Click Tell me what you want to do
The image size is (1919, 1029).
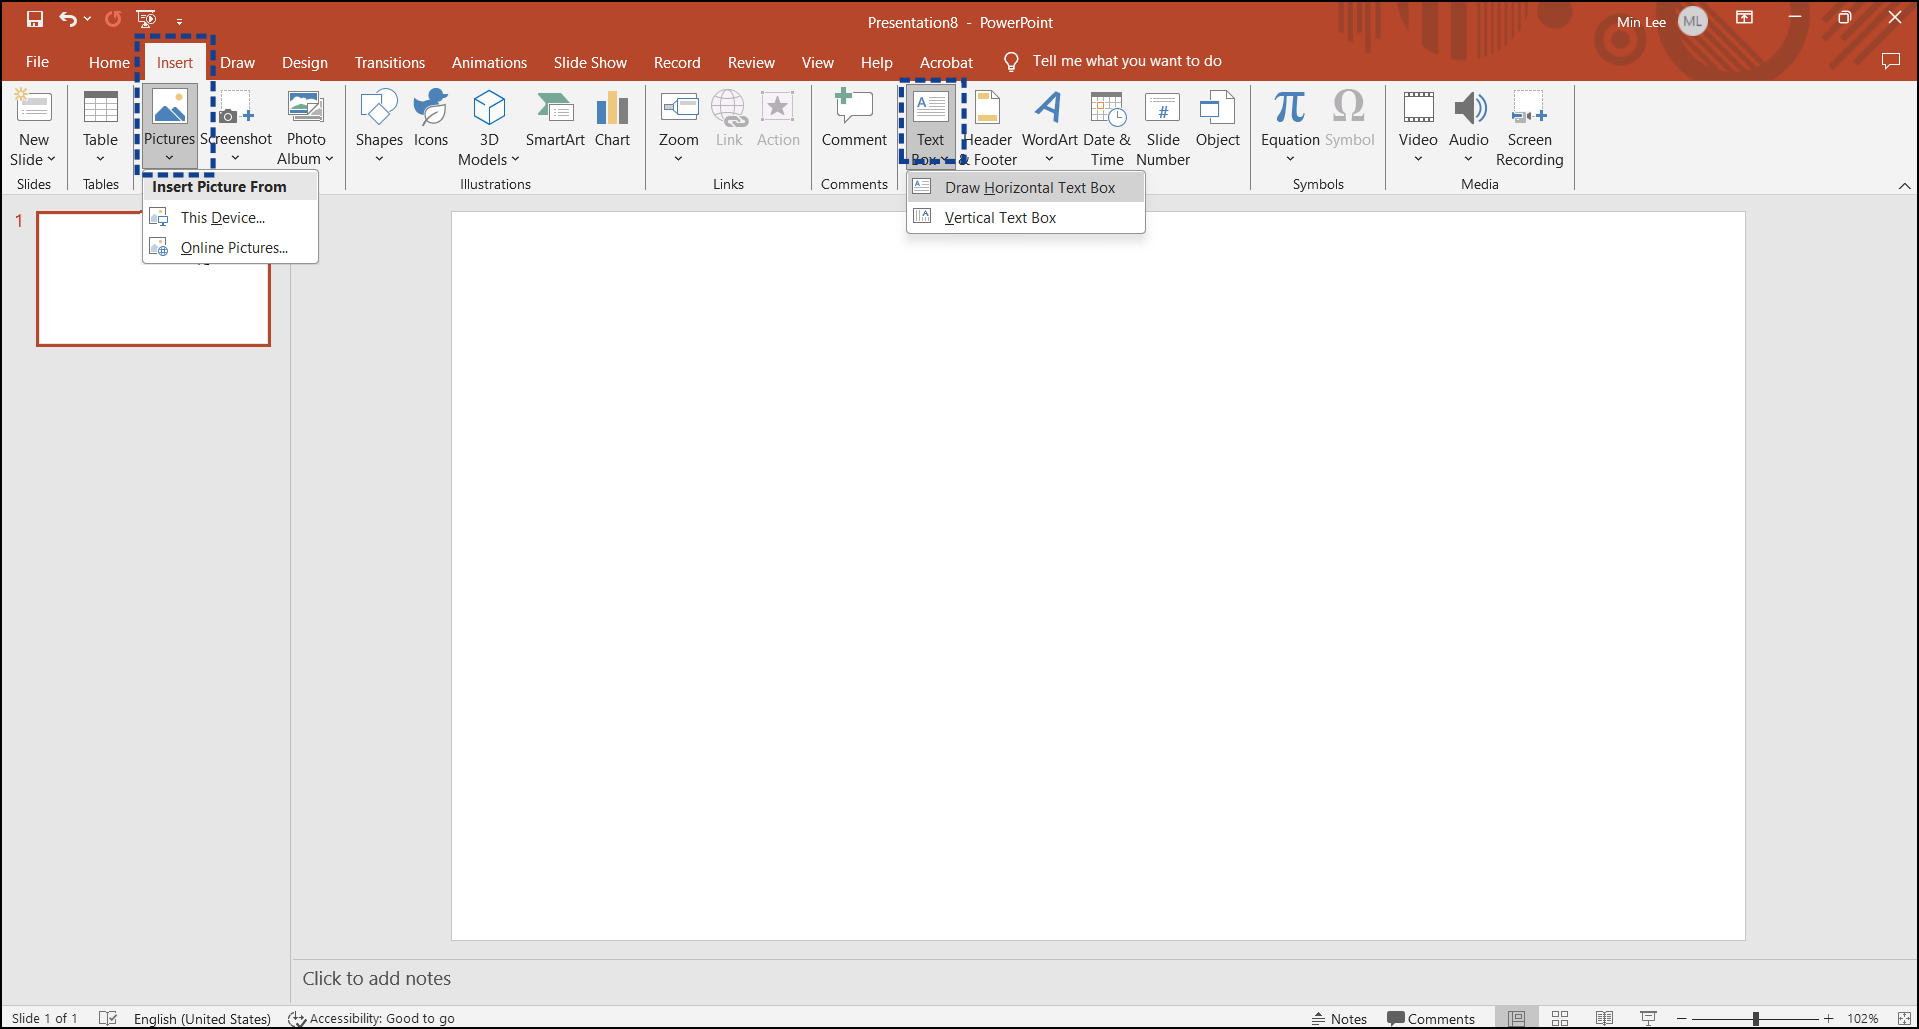pos(1126,61)
